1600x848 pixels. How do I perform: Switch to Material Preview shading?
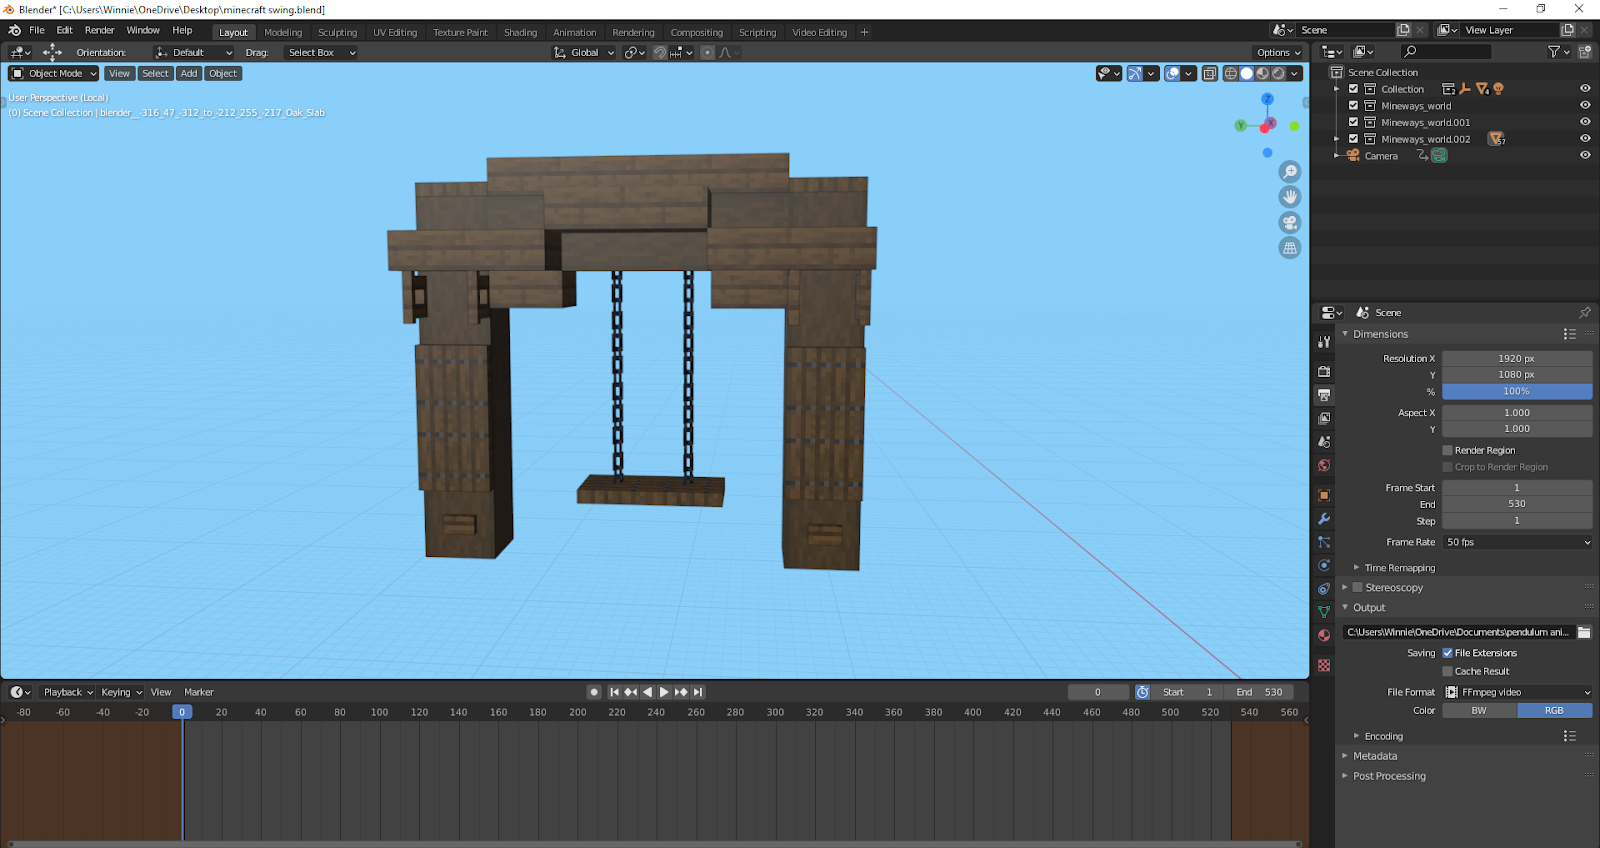point(1262,73)
